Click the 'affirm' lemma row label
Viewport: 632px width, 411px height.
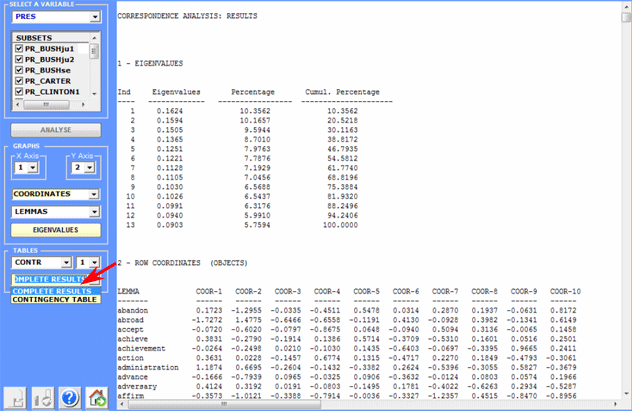[x=131, y=396]
